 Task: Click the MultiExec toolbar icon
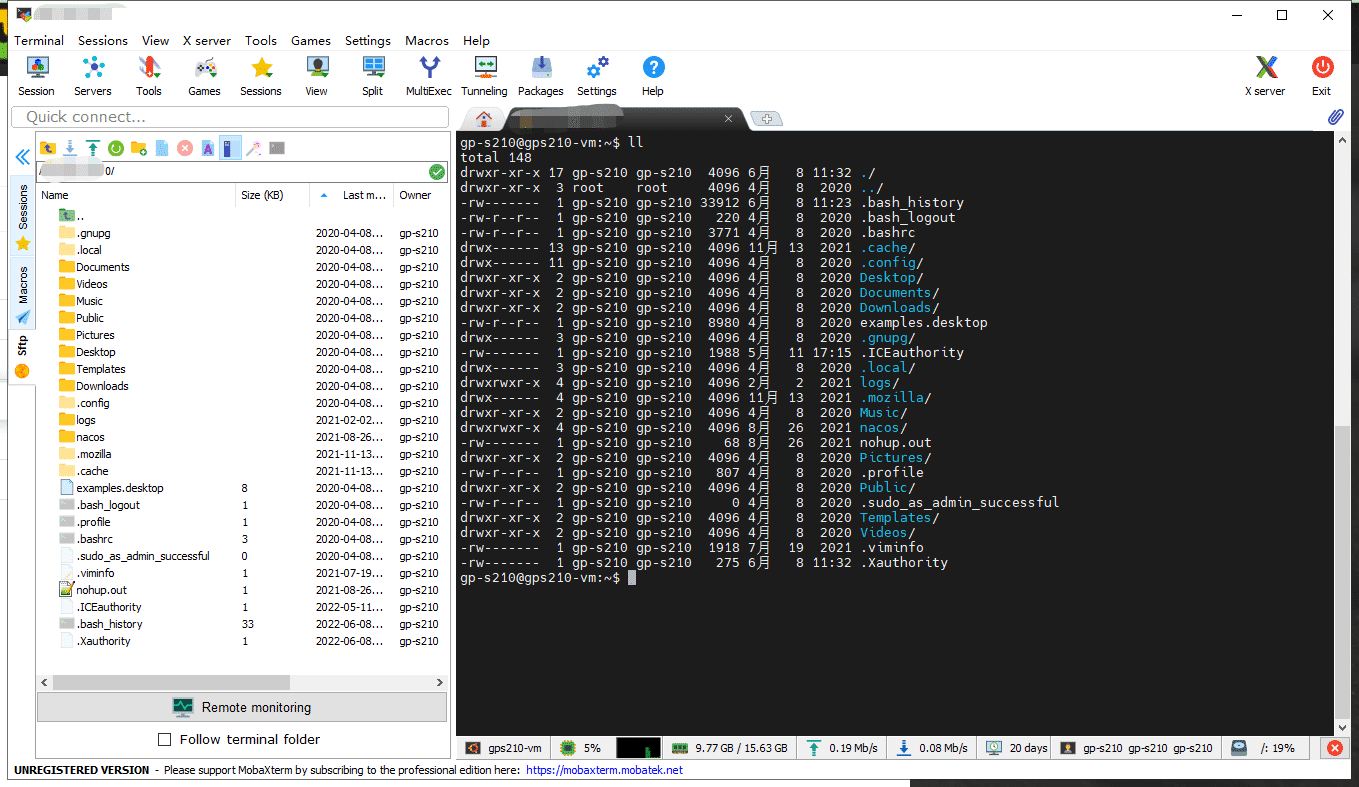tap(428, 75)
